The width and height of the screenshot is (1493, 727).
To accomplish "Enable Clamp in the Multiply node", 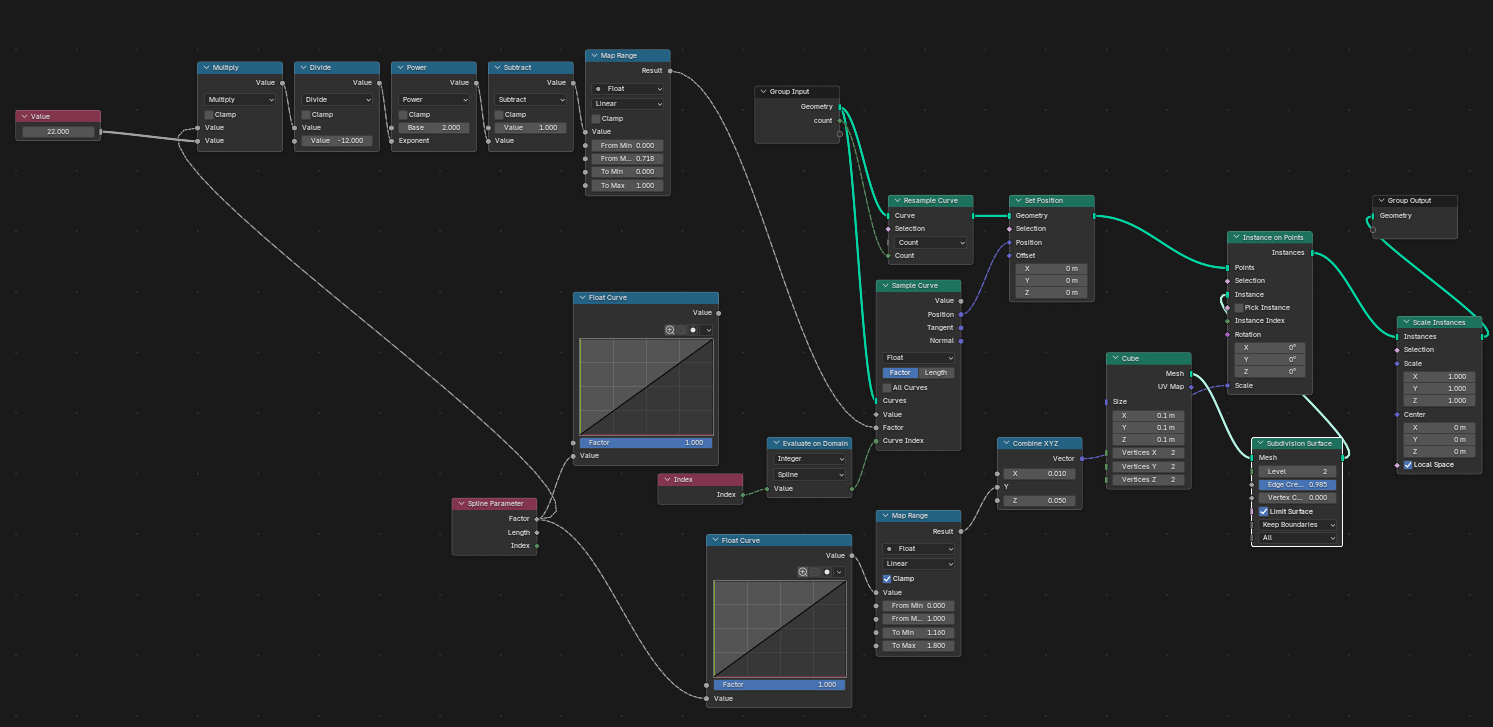I will 209,115.
